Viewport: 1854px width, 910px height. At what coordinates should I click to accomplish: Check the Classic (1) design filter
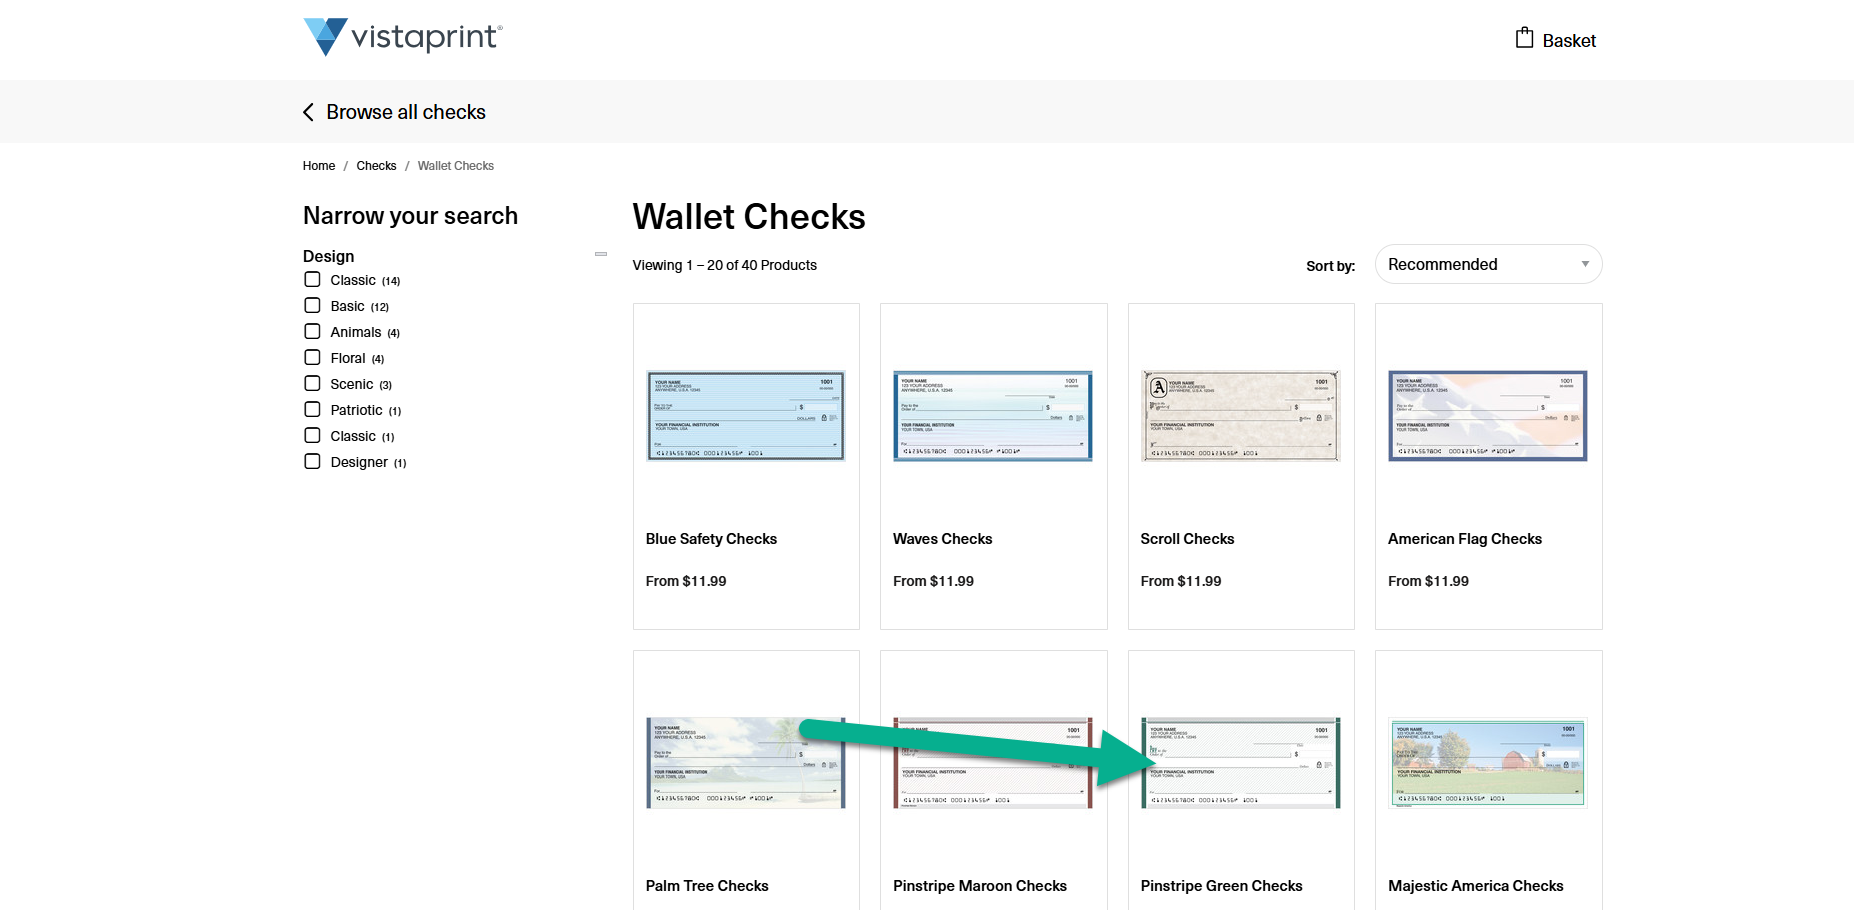click(312, 436)
